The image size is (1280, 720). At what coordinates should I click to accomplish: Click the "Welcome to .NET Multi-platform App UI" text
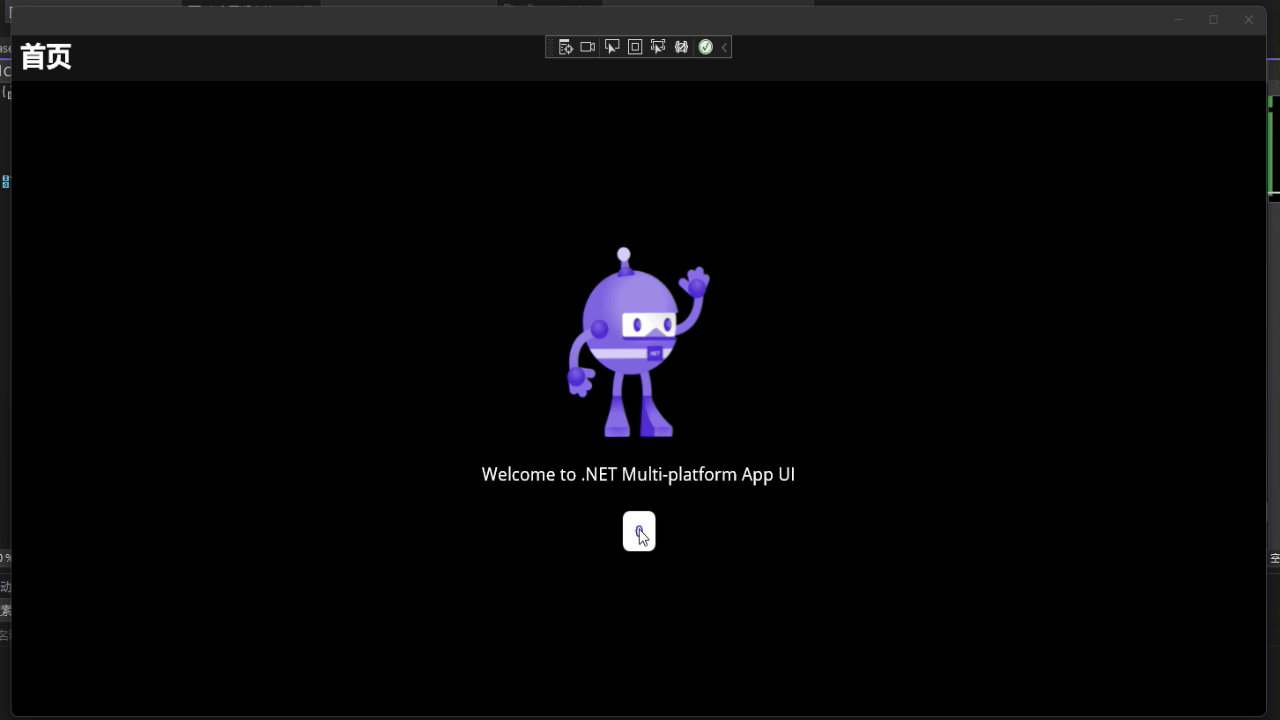tap(638, 474)
